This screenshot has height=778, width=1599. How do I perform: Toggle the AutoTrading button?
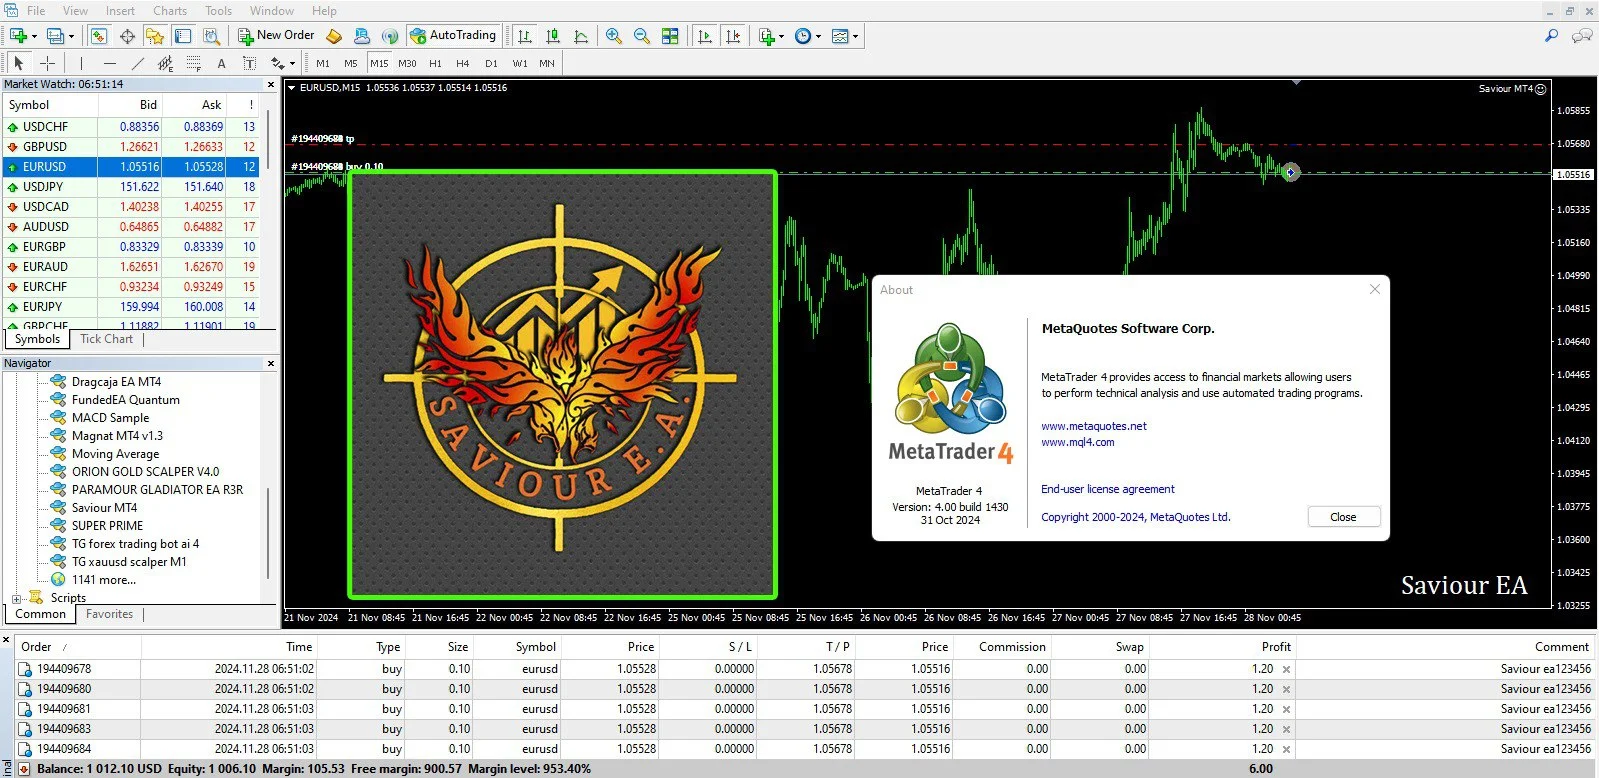[452, 35]
